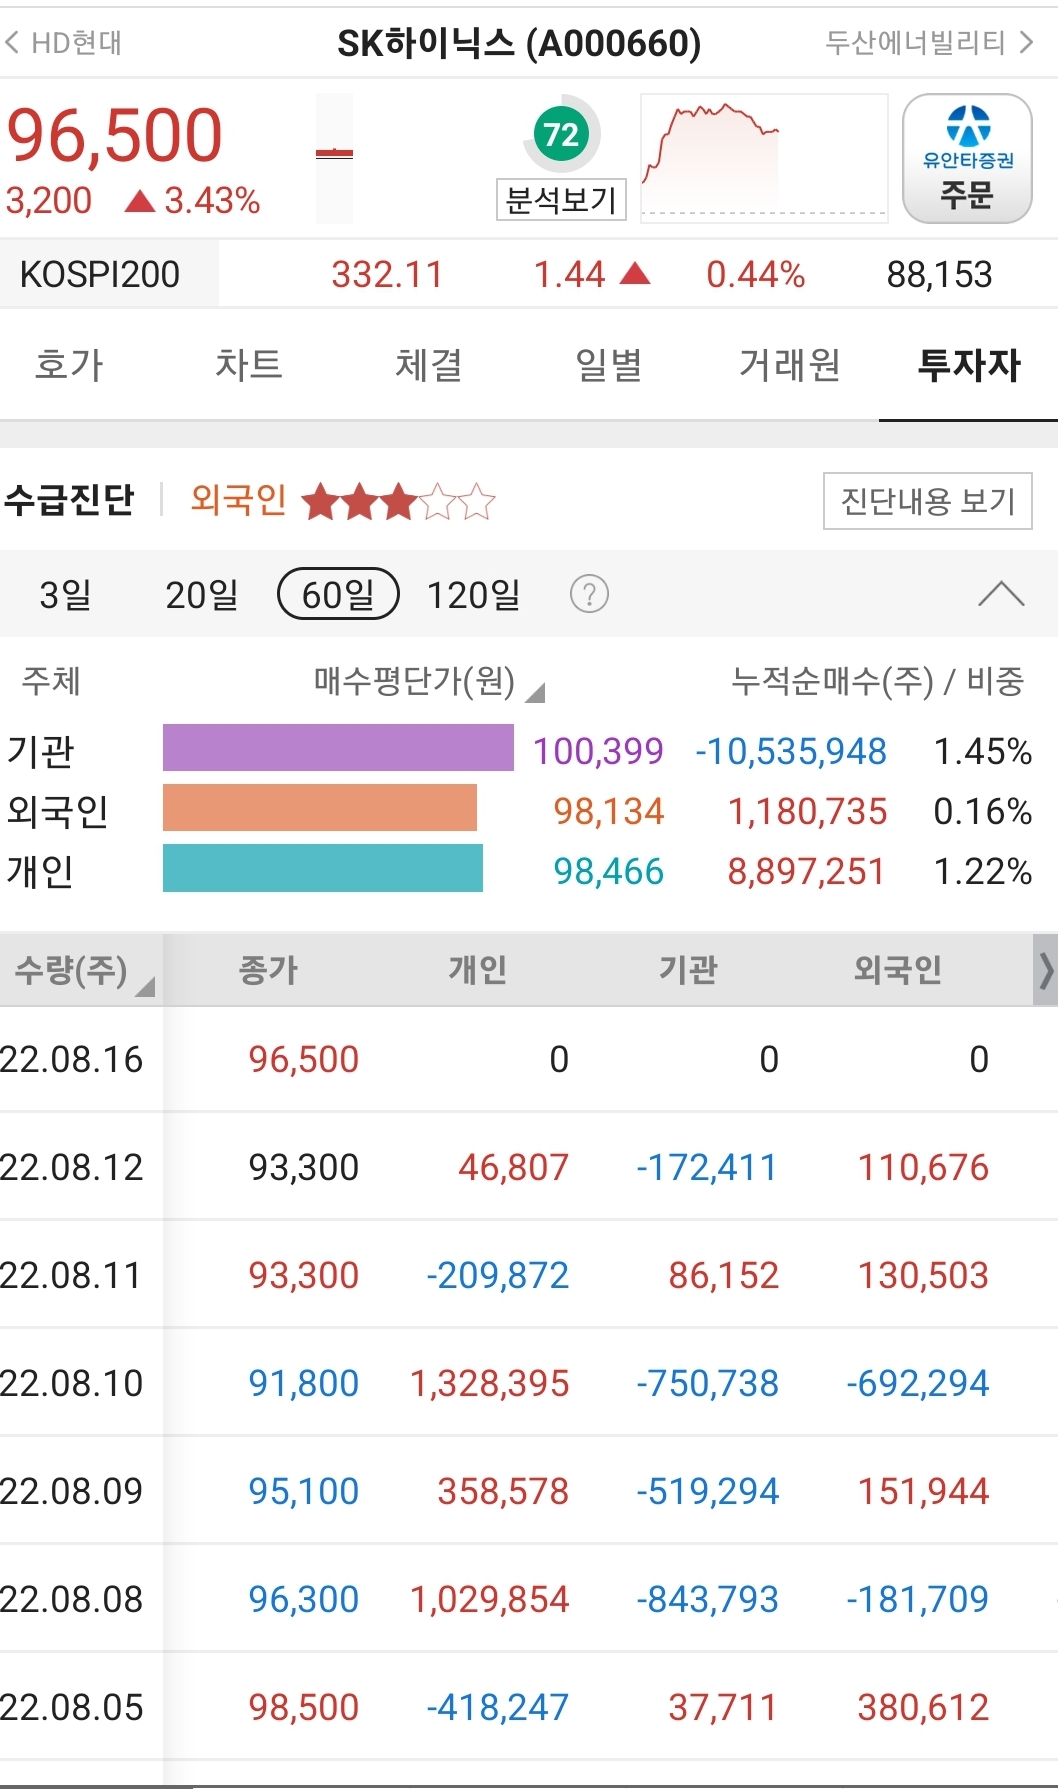1058x1789 pixels.
Task: Select the KOSPI200 index label
Action: coord(100,274)
